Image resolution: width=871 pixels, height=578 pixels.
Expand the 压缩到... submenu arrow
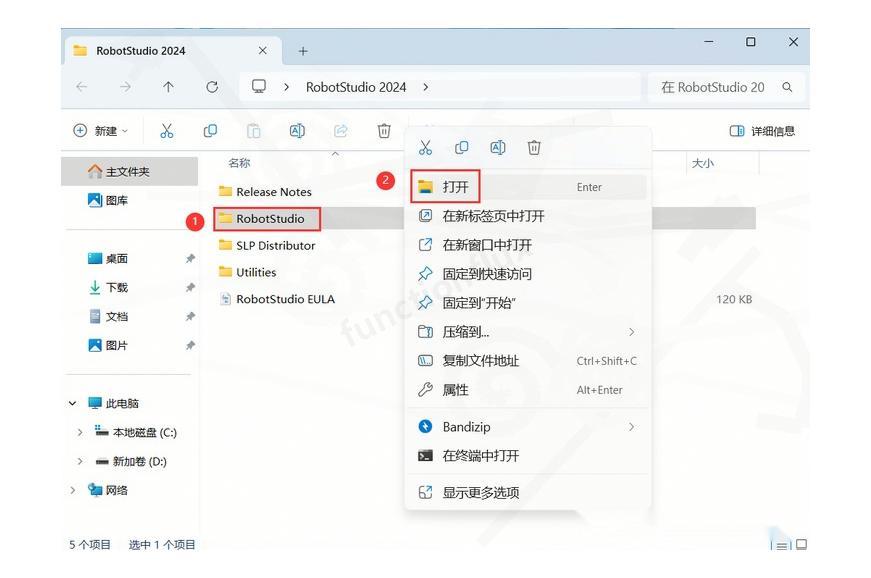click(632, 332)
